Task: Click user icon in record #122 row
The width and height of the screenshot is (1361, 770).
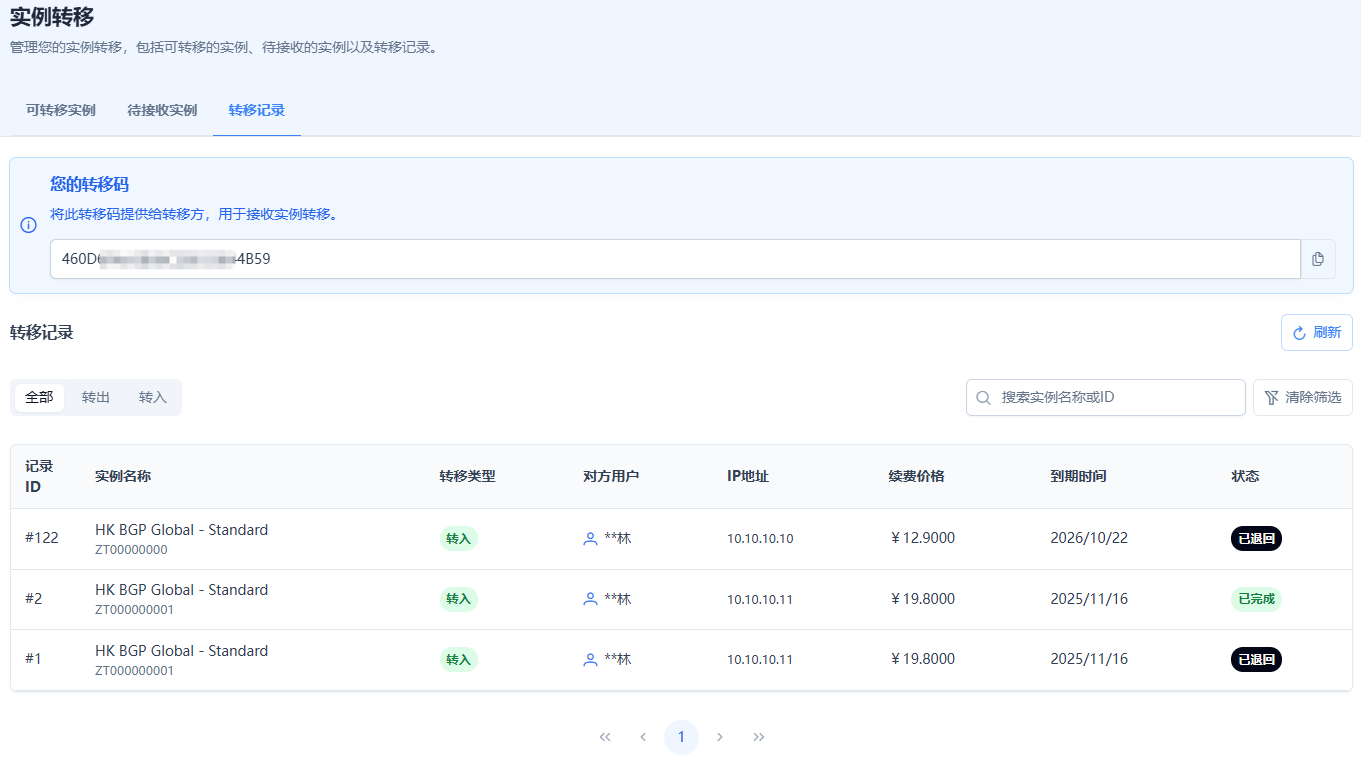Action: (x=590, y=539)
